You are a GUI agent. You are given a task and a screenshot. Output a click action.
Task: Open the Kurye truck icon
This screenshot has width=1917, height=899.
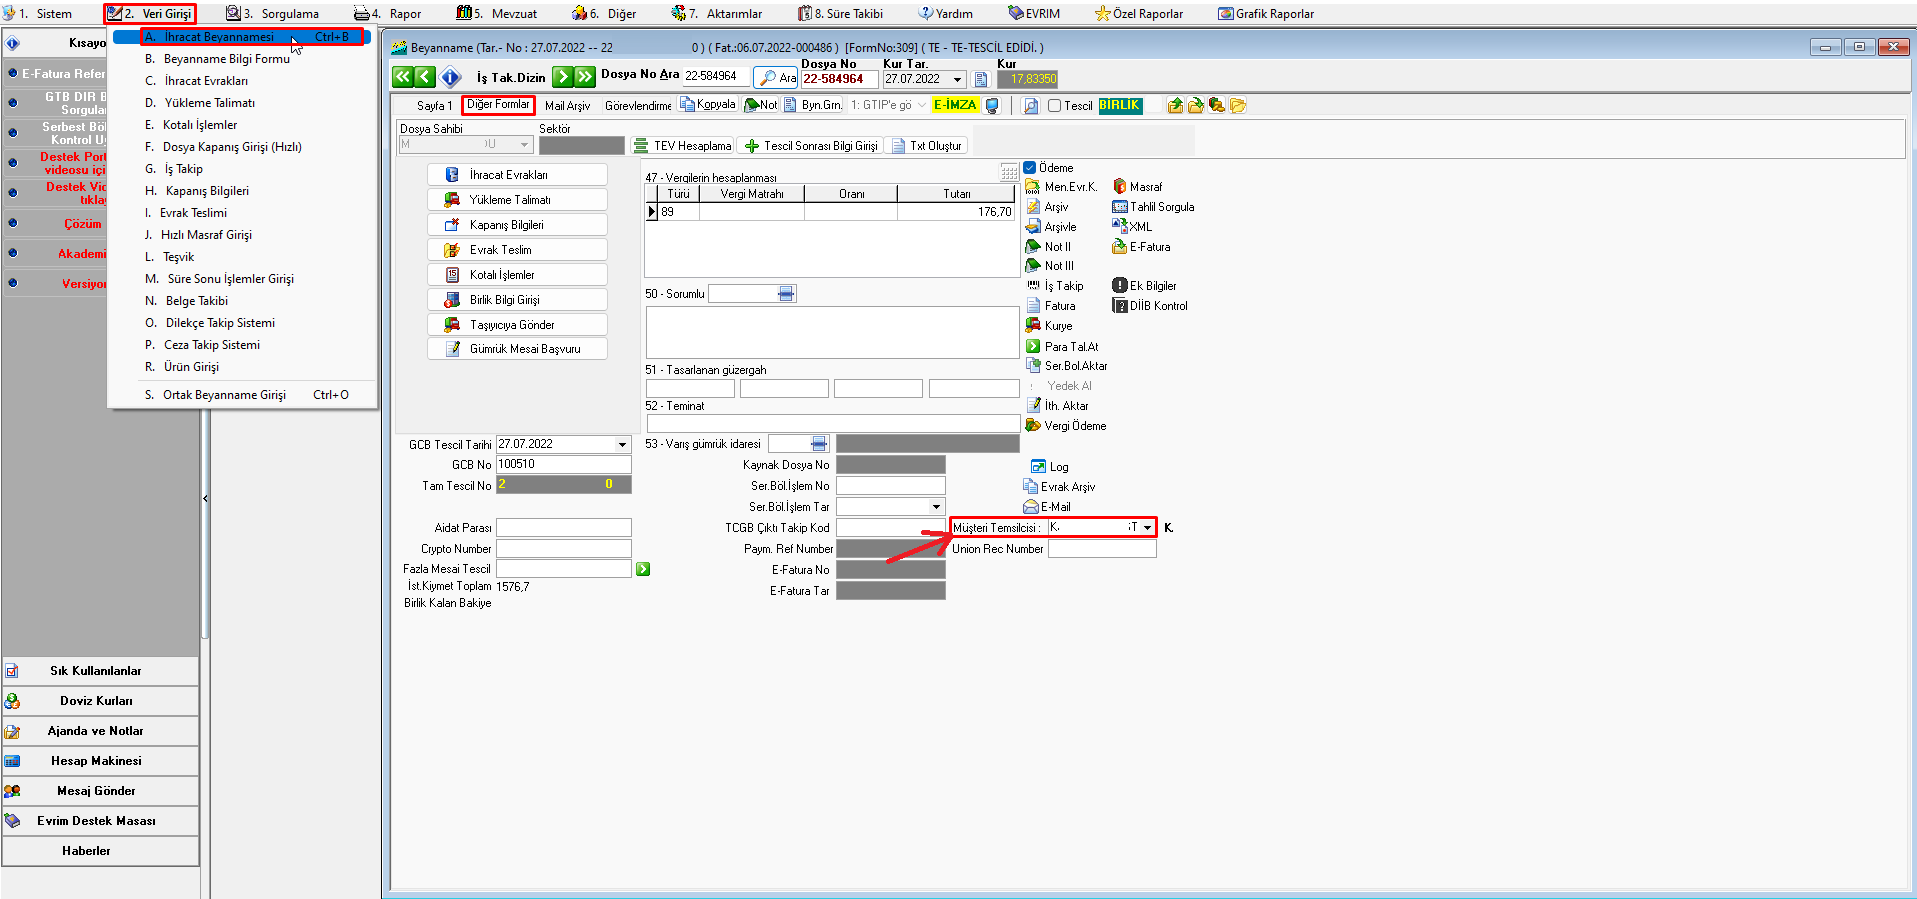pos(1034,326)
